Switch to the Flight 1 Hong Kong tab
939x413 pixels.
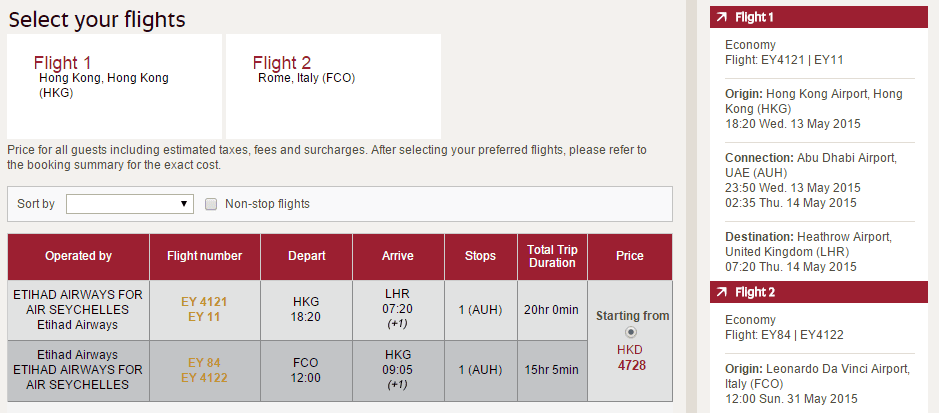(114, 85)
